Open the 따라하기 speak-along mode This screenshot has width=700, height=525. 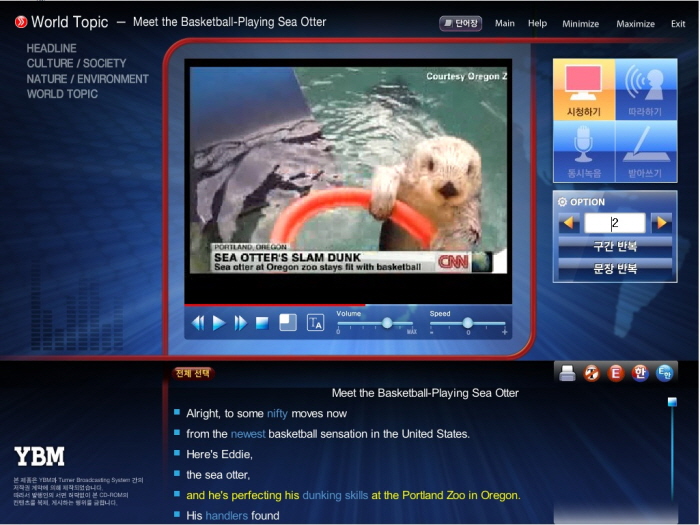645,89
